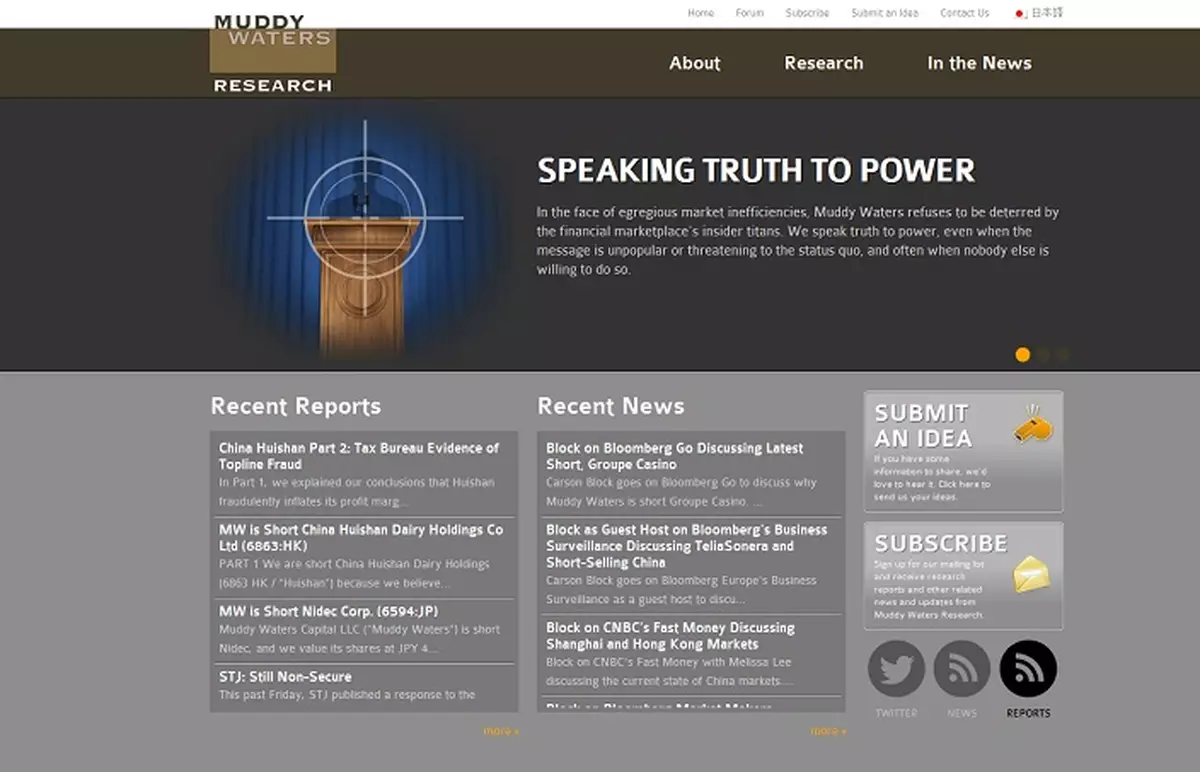Open the Reports RSS feed icon
Screen dimensions: 1200x772
coord(1027,669)
